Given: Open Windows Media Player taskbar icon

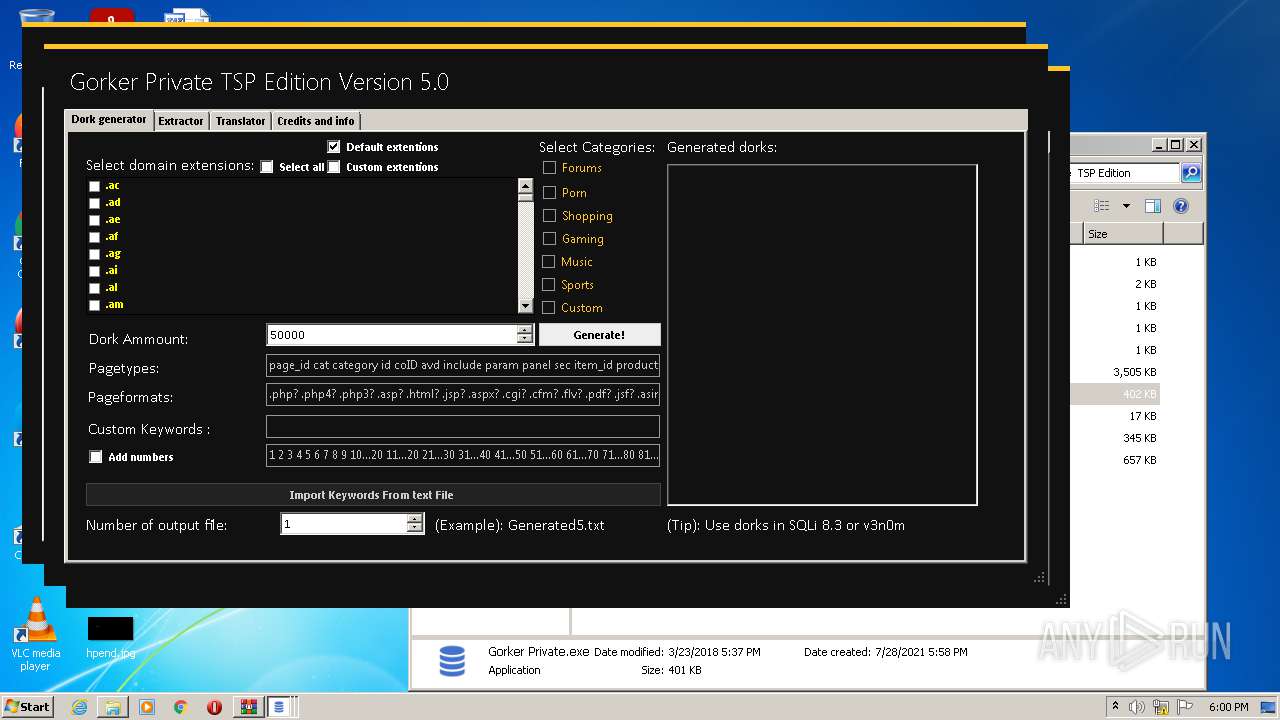Looking at the screenshot, I should [x=147, y=707].
